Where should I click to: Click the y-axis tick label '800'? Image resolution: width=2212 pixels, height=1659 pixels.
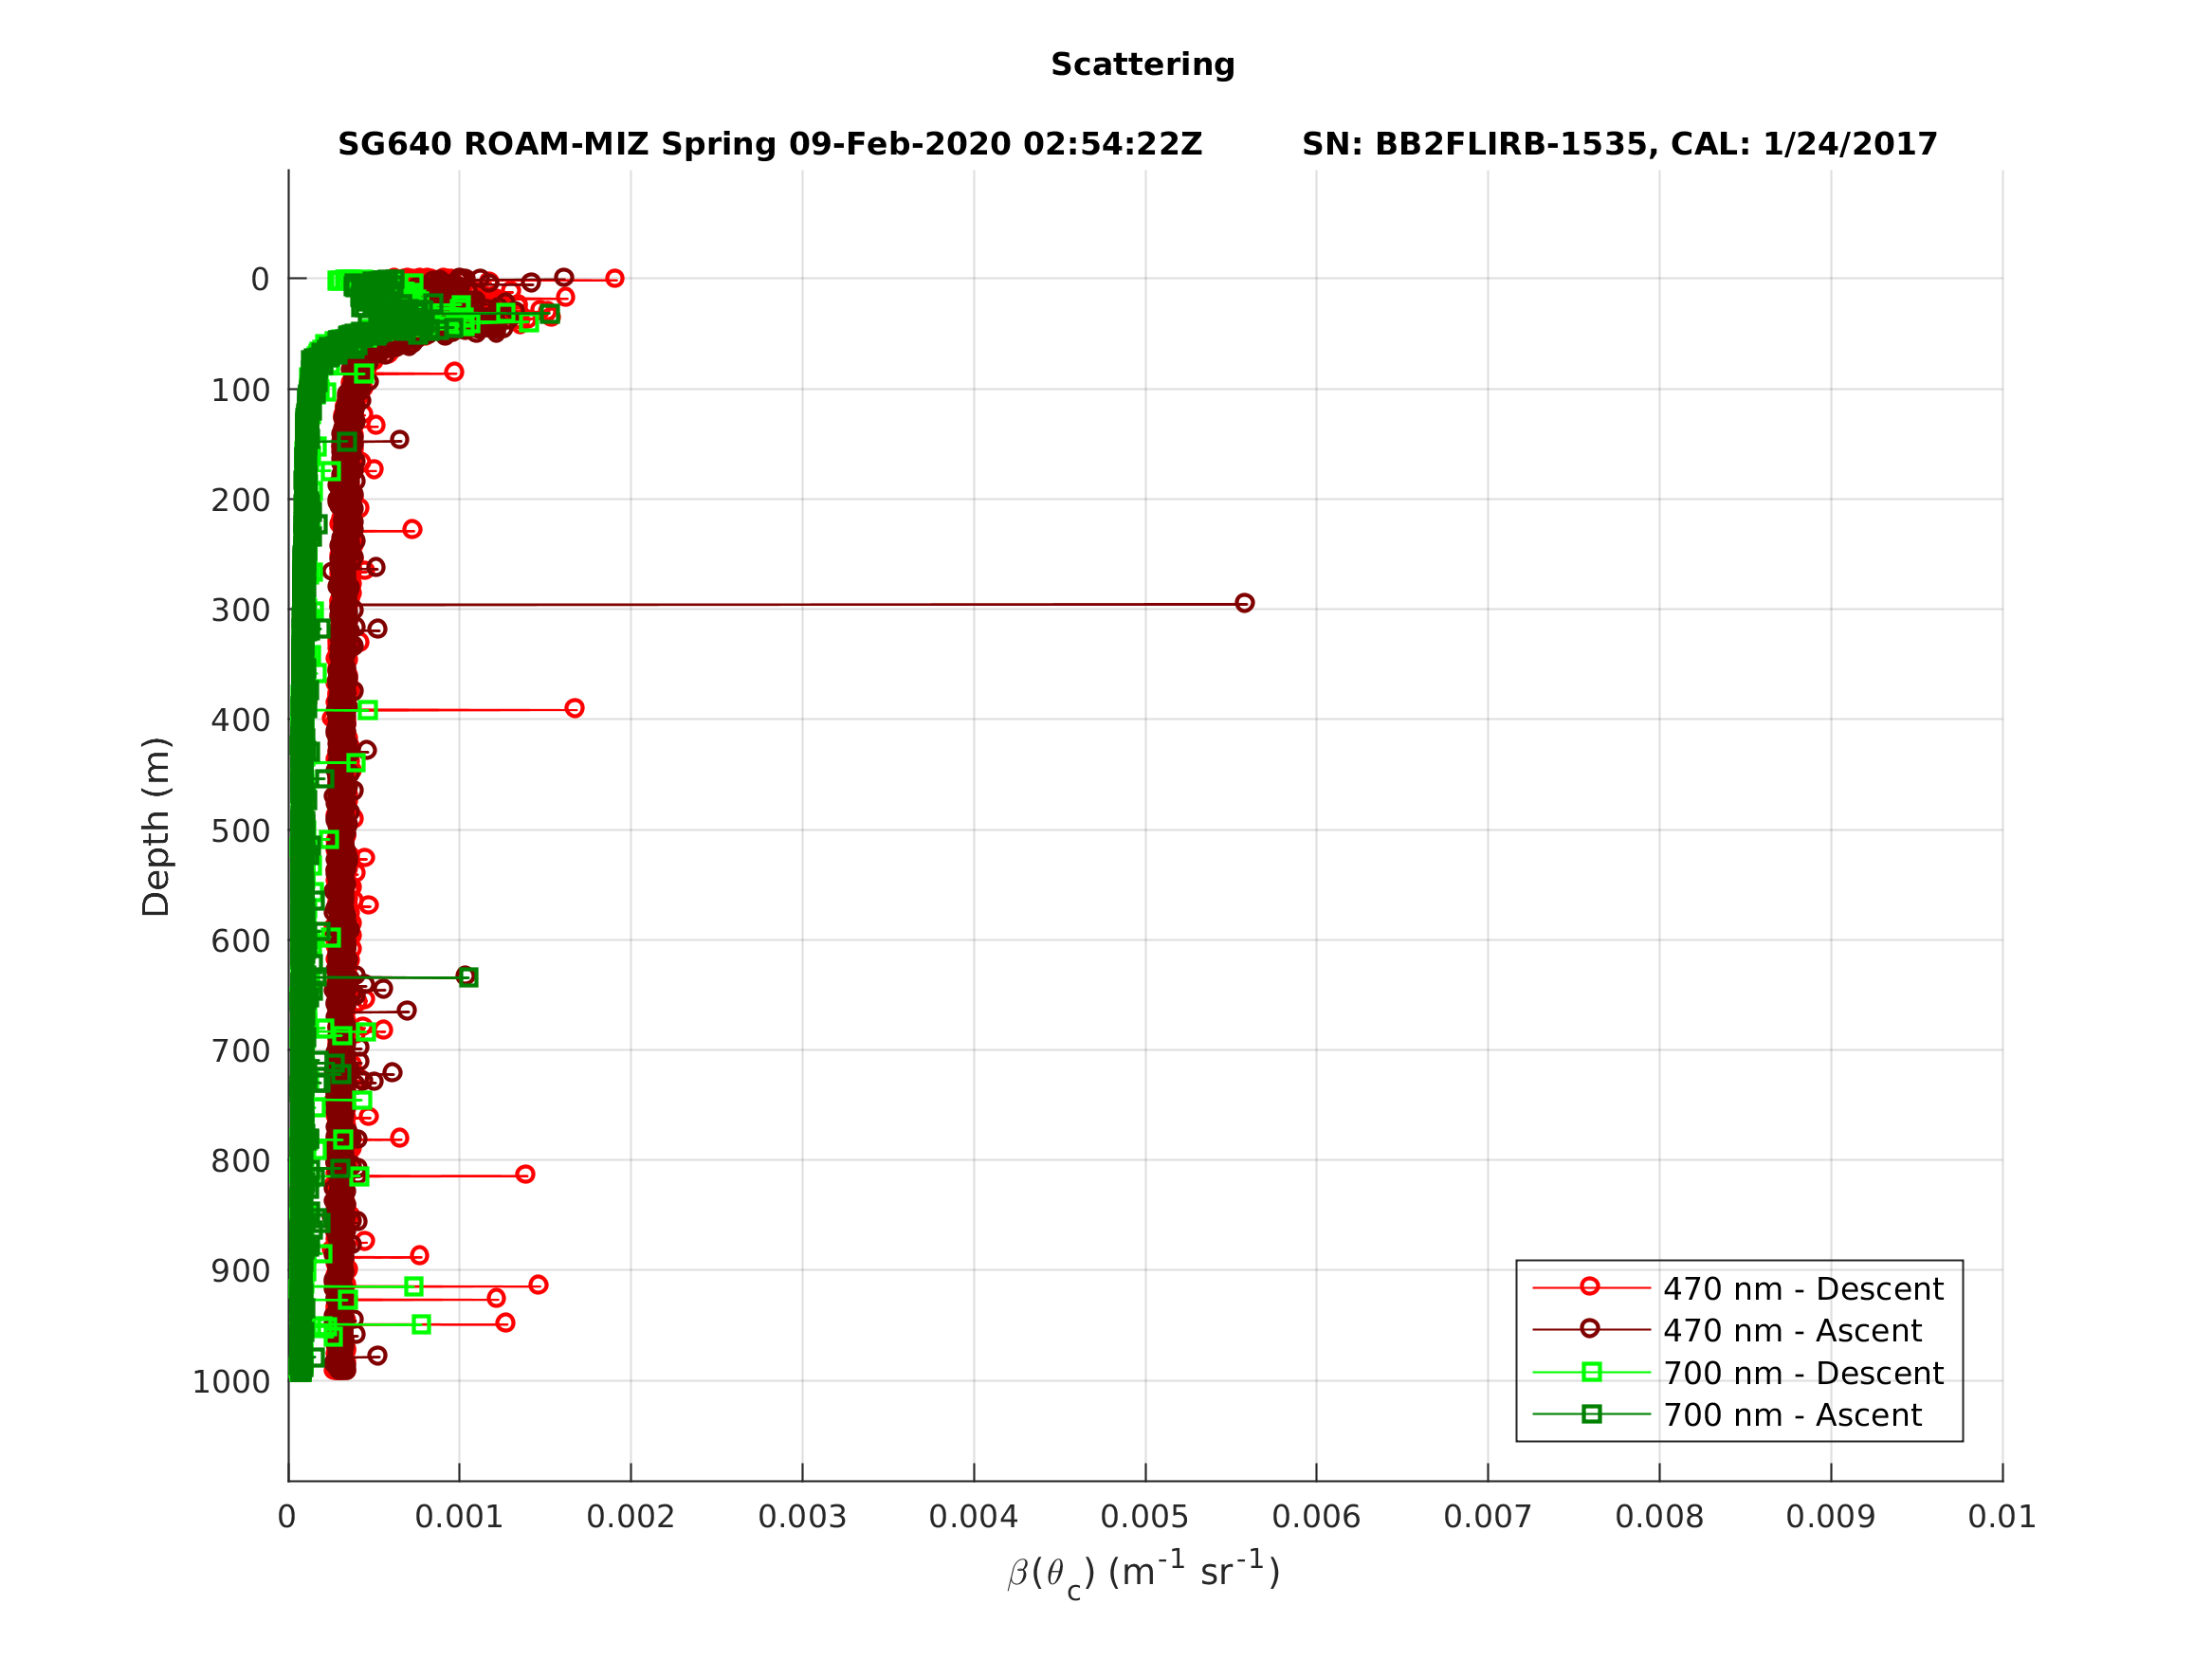(240, 1161)
